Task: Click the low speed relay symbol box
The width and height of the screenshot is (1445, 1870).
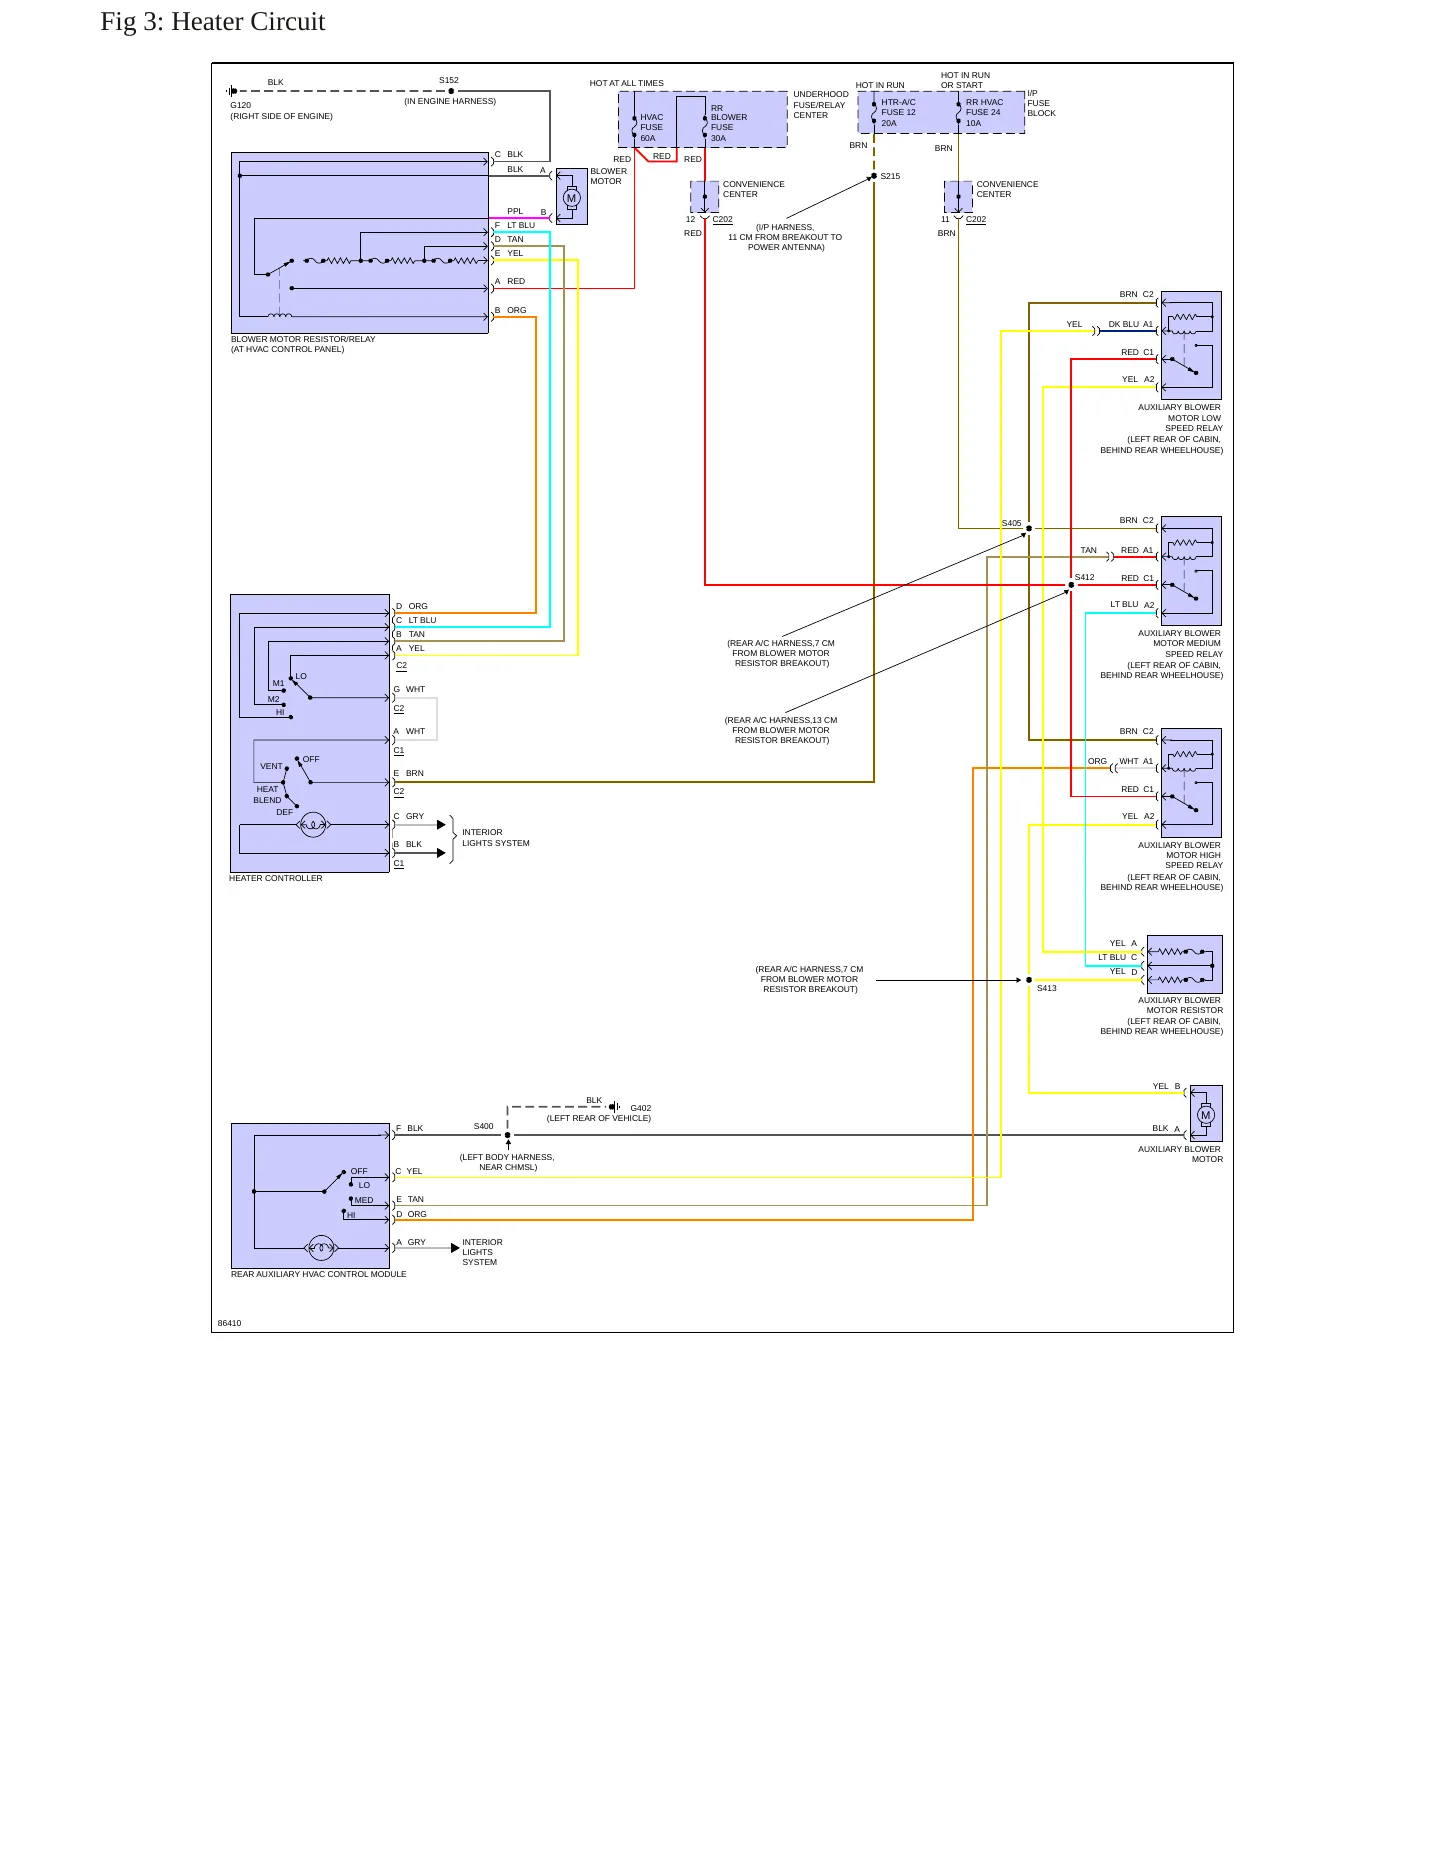Action: click(1191, 346)
